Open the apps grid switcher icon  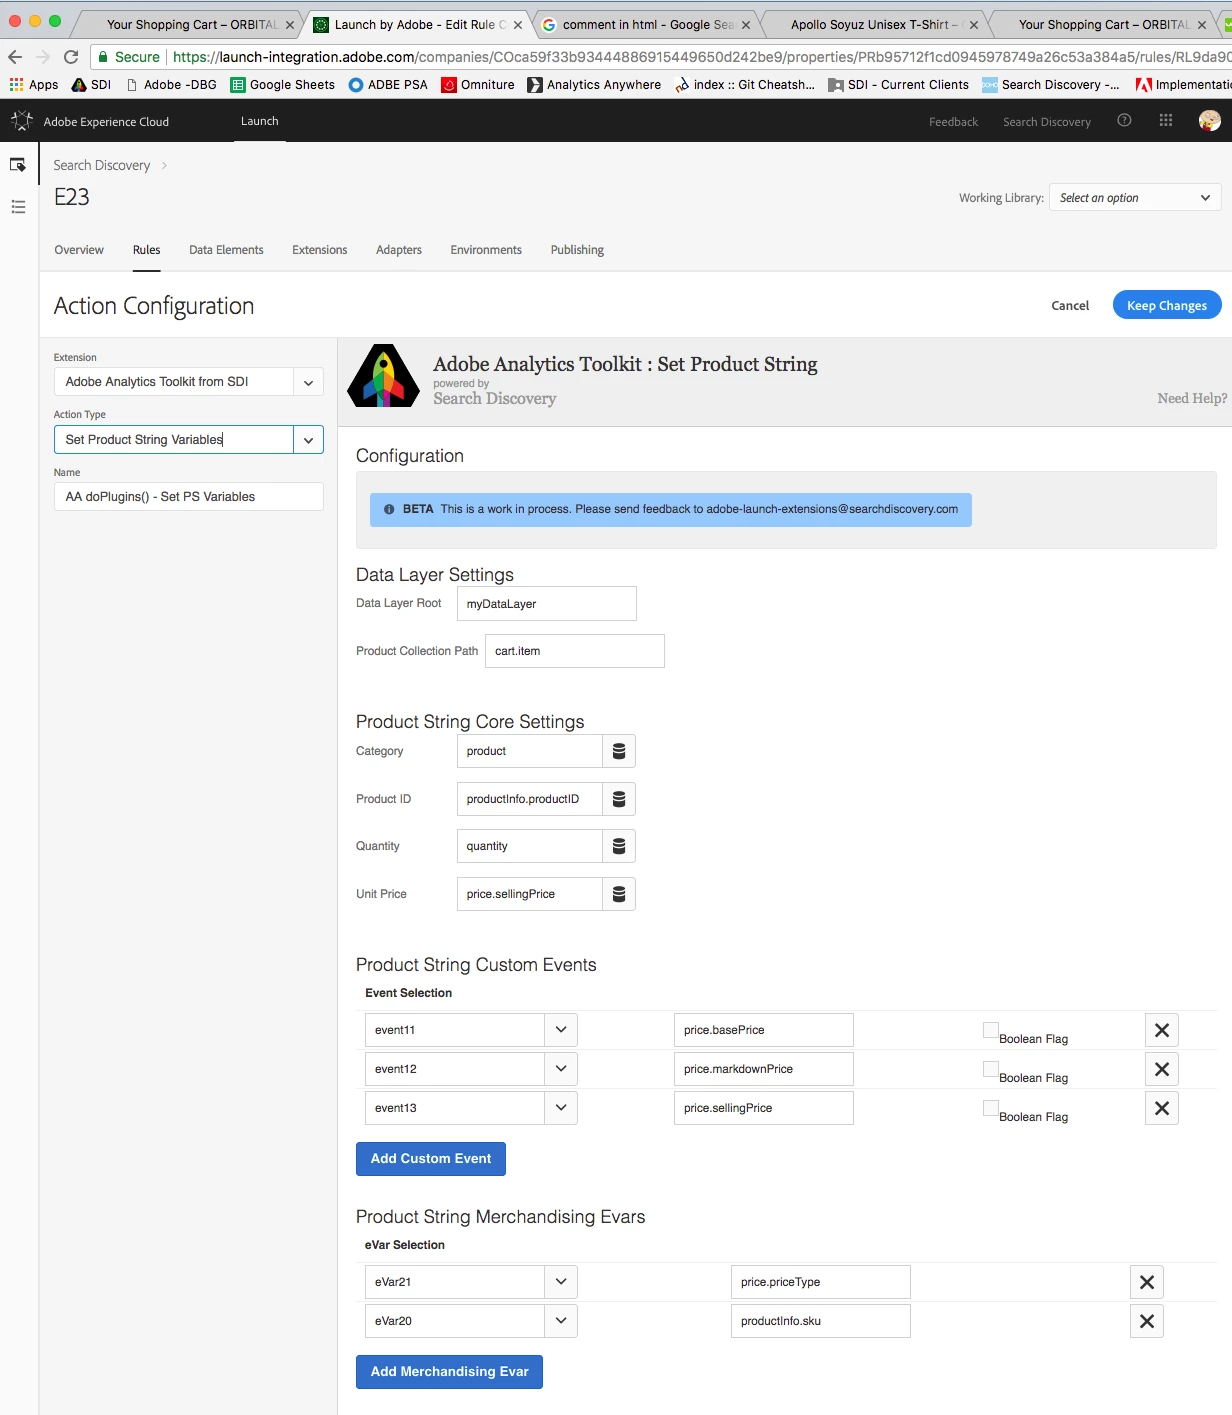[x=1166, y=120]
